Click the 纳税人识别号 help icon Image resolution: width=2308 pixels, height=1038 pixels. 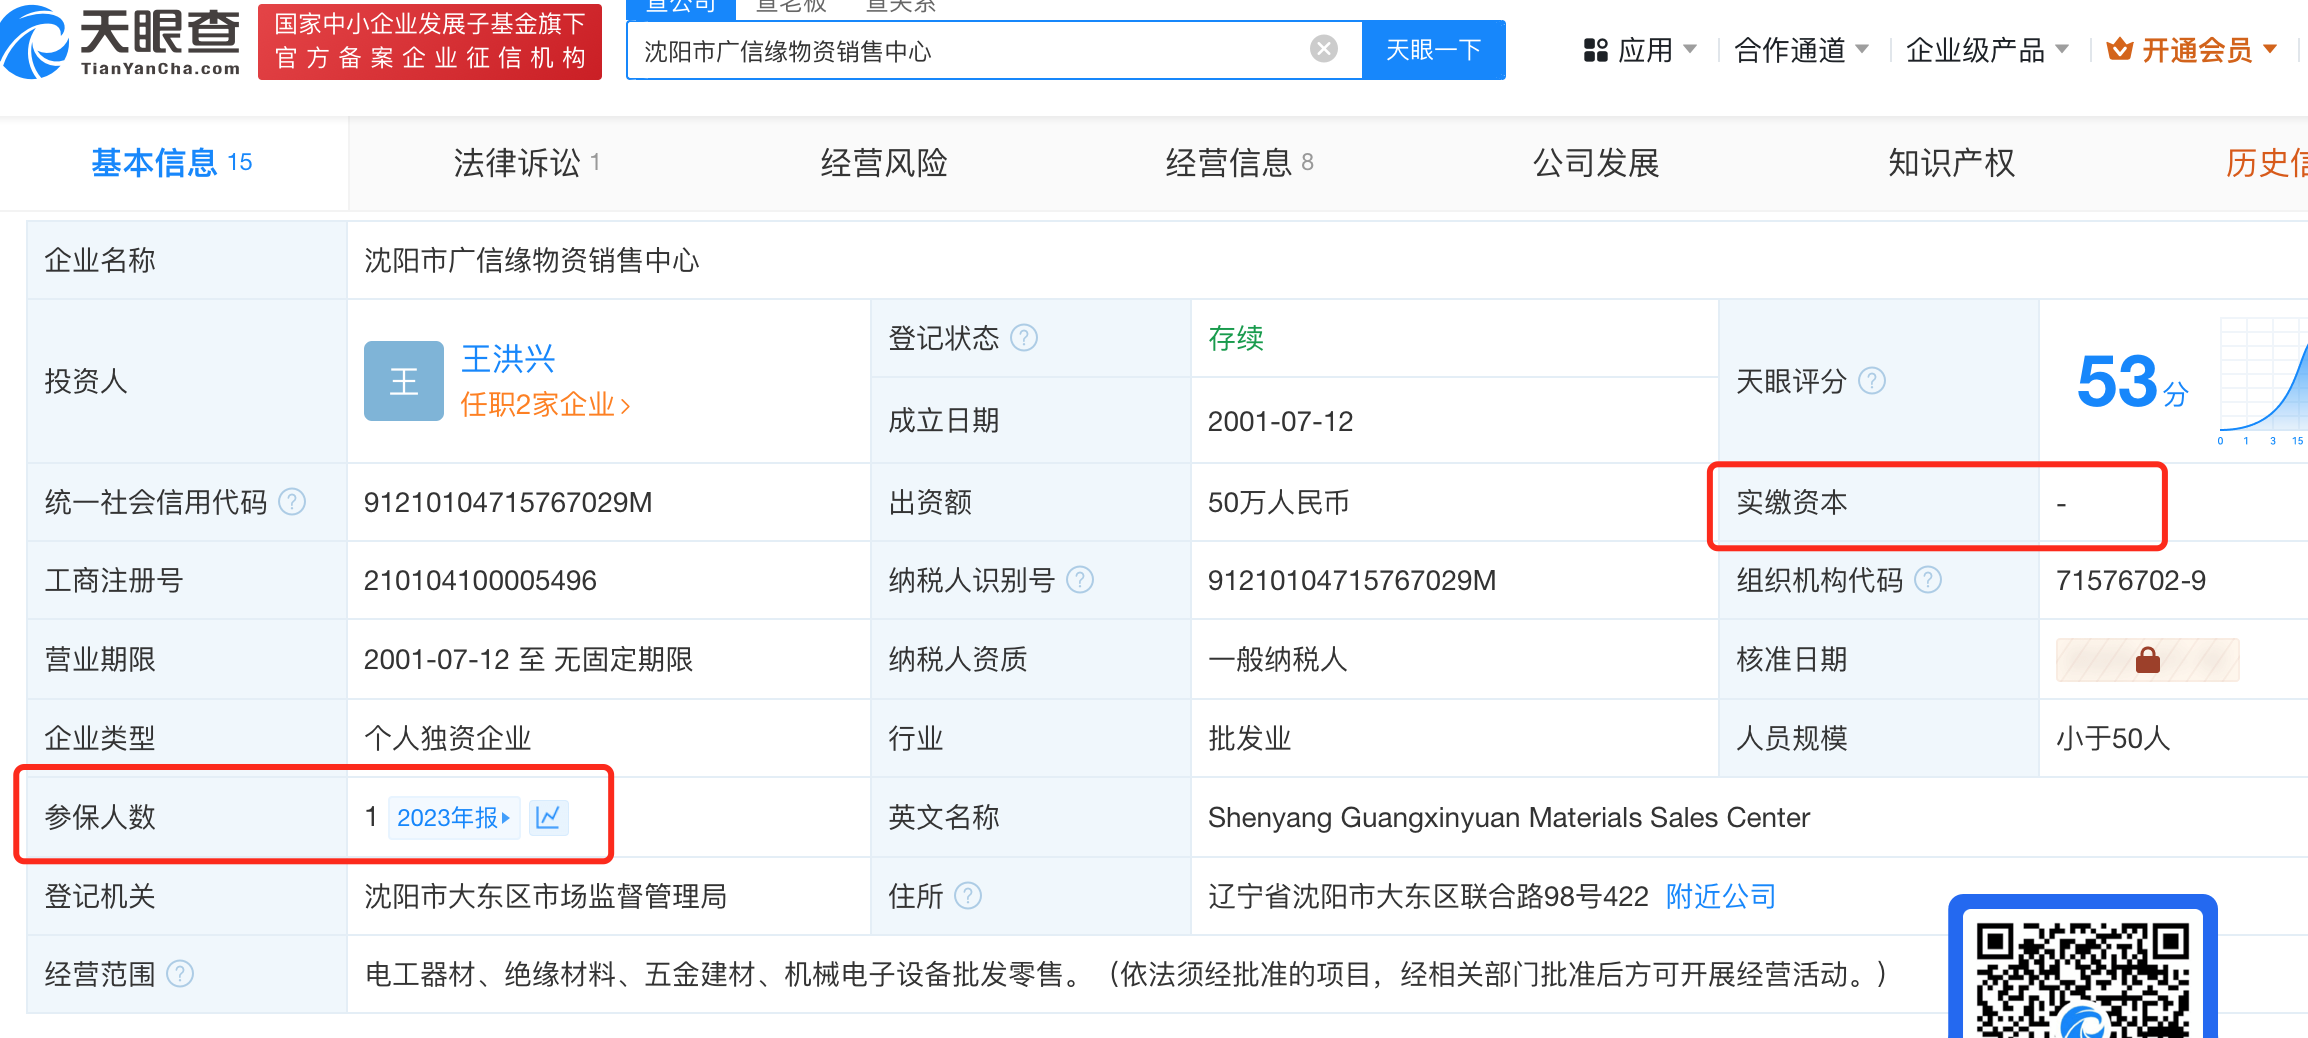[1080, 580]
